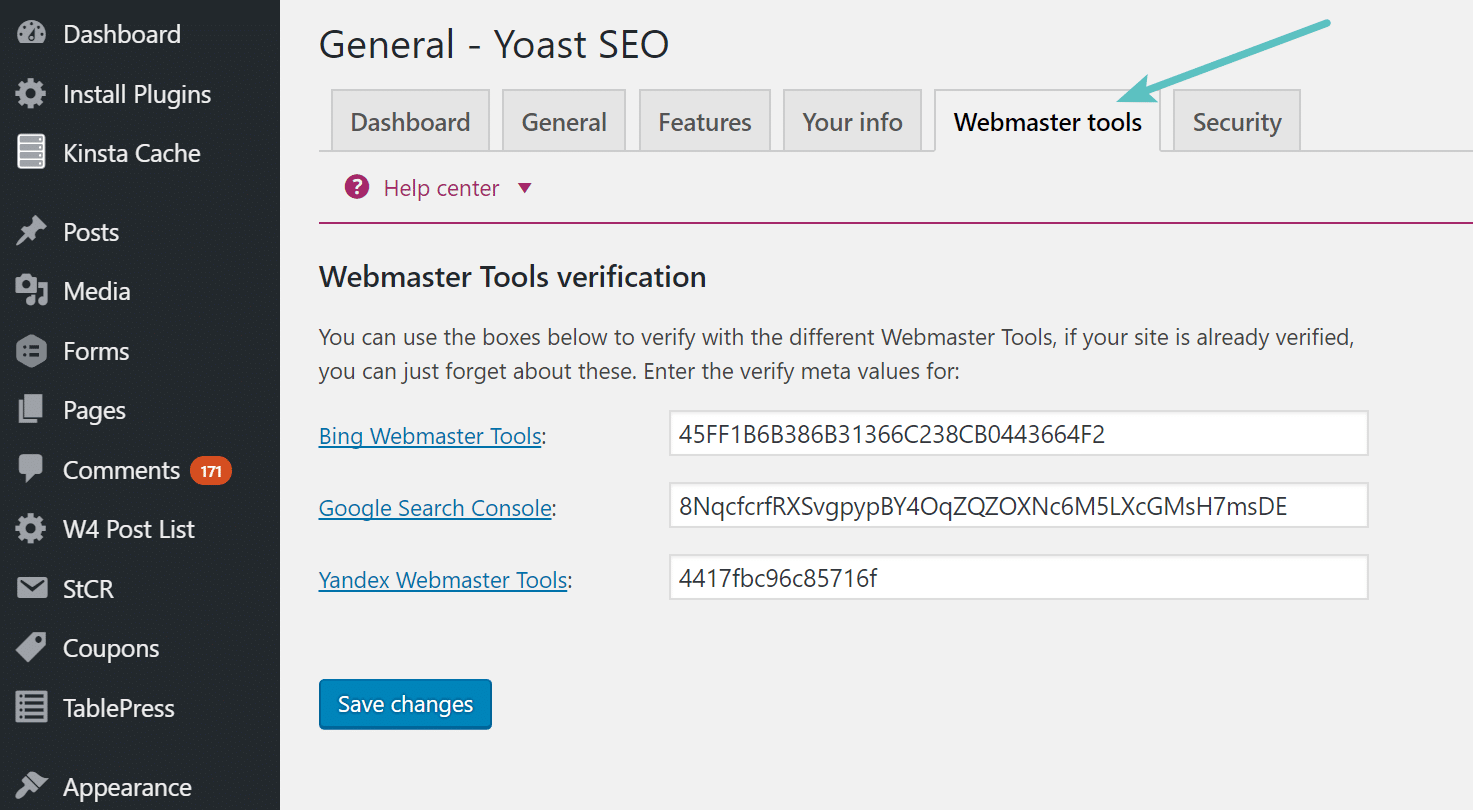The image size is (1473, 810).
Task: Click the Media icon in sidebar
Action: (x=31, y=291)
